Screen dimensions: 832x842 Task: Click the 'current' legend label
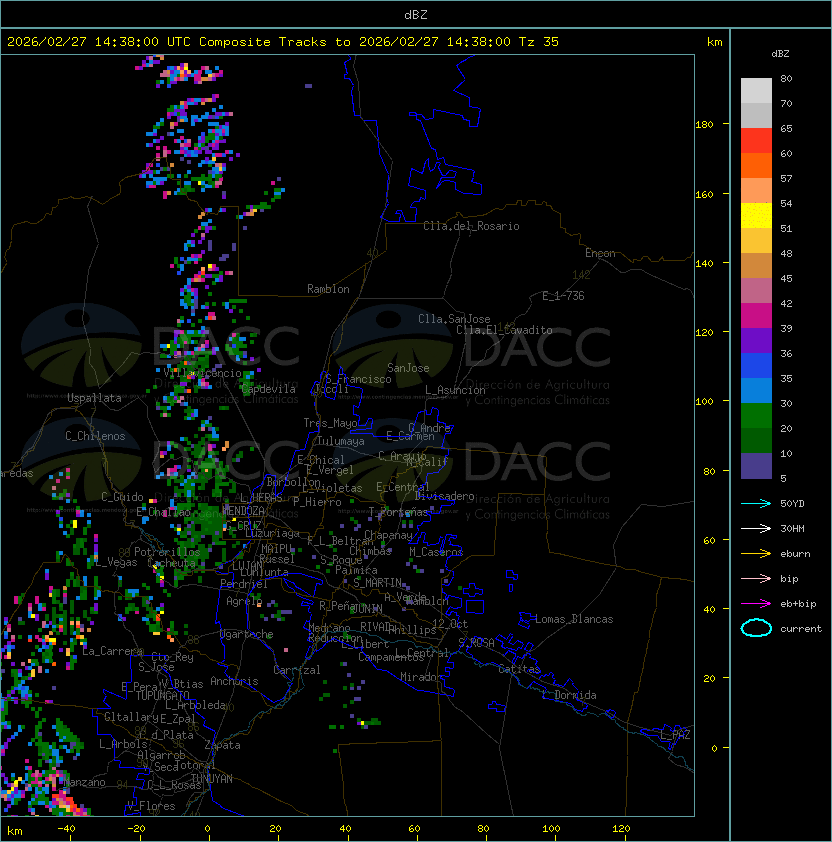coord(801,629)
